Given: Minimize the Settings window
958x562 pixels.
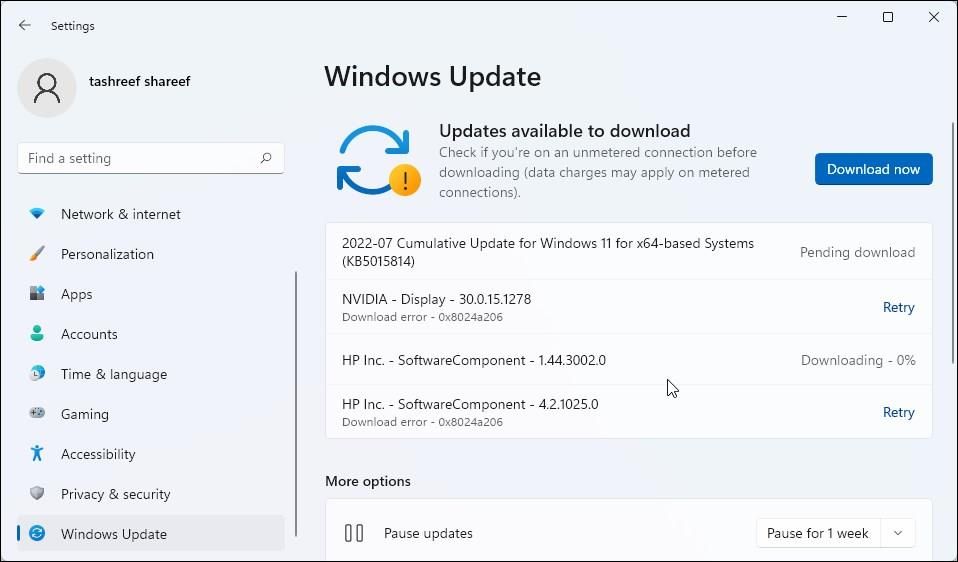Looking at the screenshot, I should (x=842, y=17).
